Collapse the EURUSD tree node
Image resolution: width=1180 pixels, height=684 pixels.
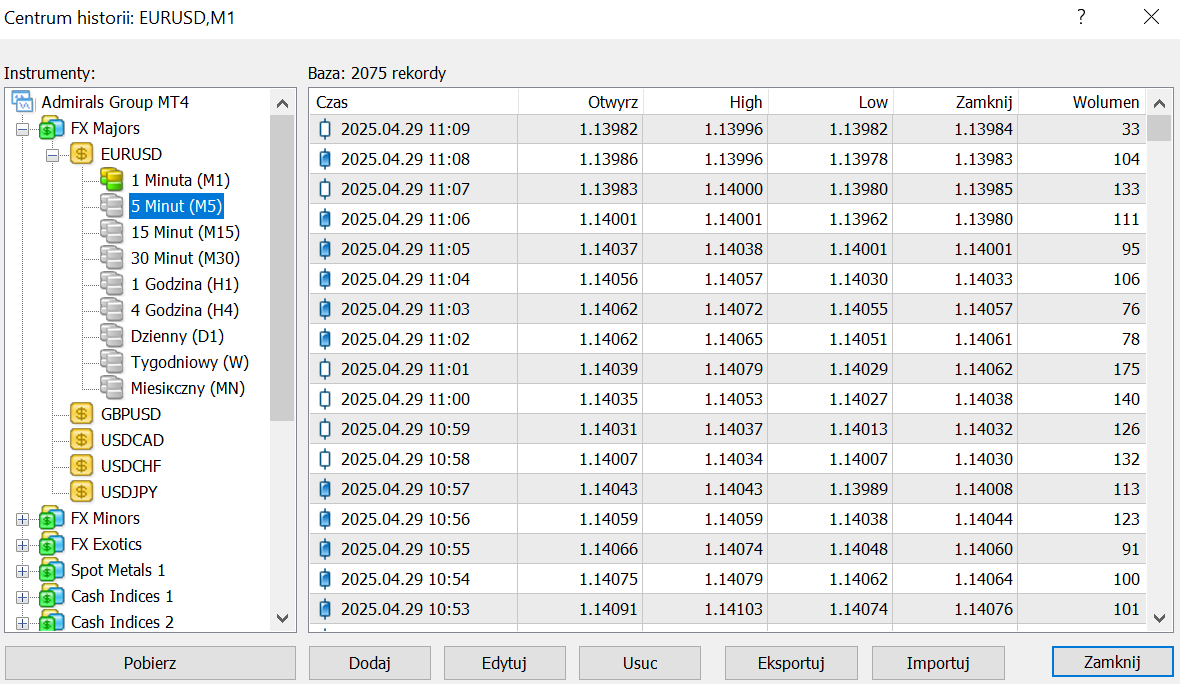[x=53, y=156]
